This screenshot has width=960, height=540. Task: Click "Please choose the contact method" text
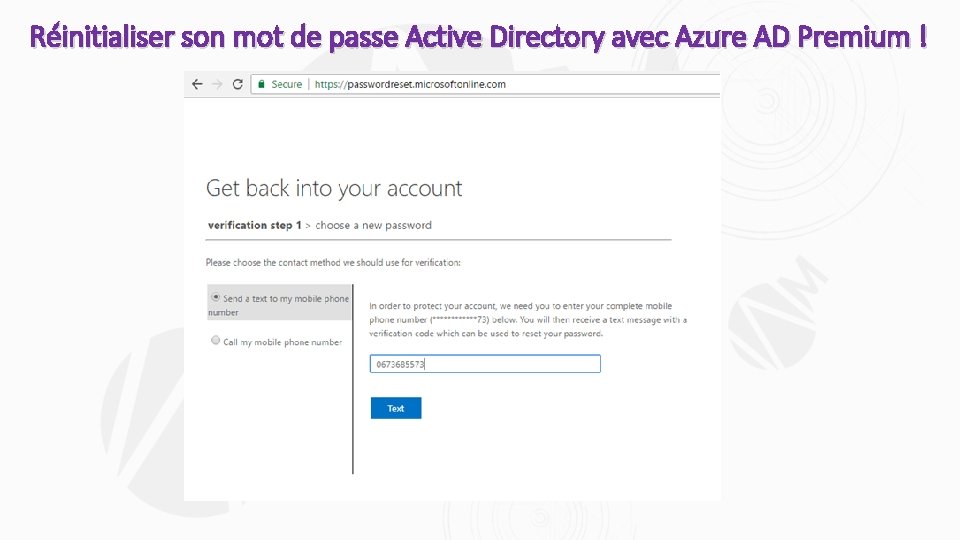[x=333, y=262]
